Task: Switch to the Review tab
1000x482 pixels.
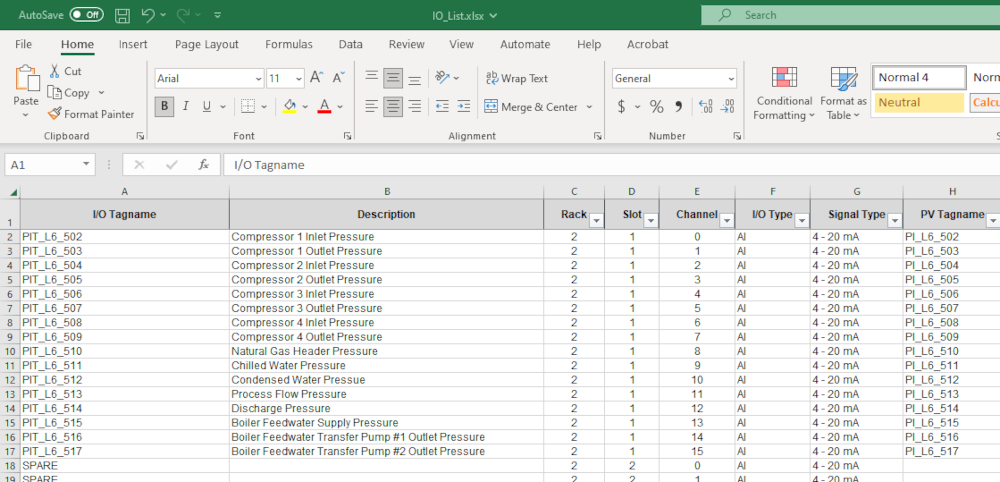Action: click(x=407, y=44)
